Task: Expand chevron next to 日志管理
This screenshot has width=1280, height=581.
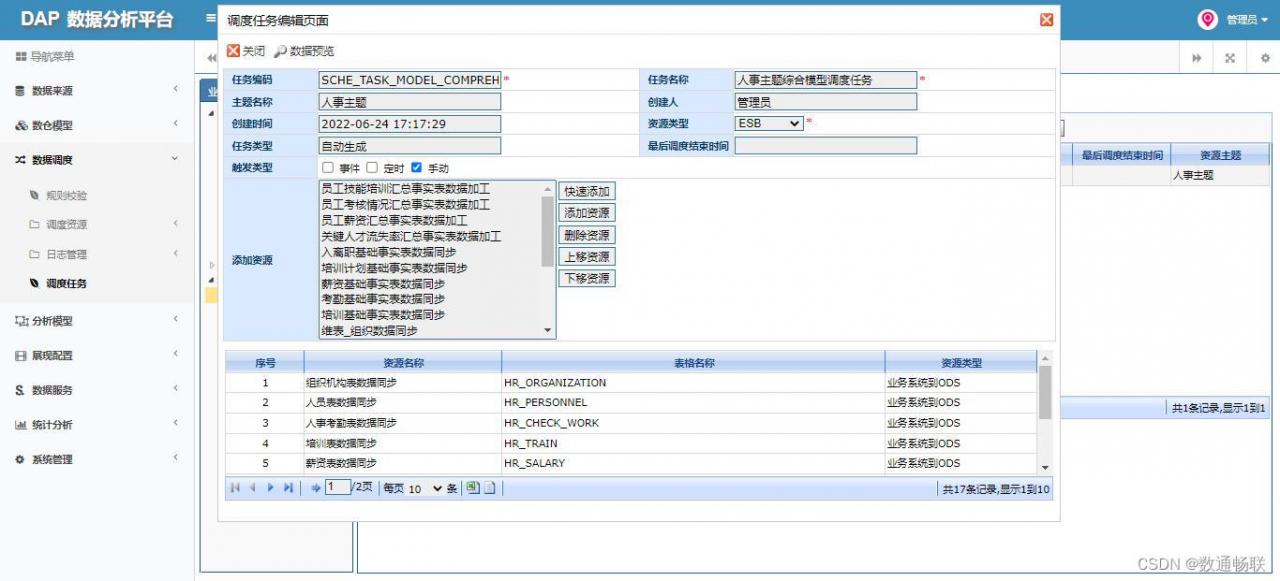Action: 176,253
